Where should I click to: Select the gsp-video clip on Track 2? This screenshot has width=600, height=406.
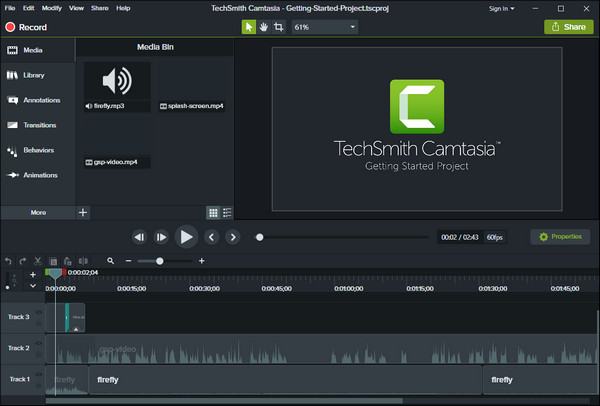(321, 349)
